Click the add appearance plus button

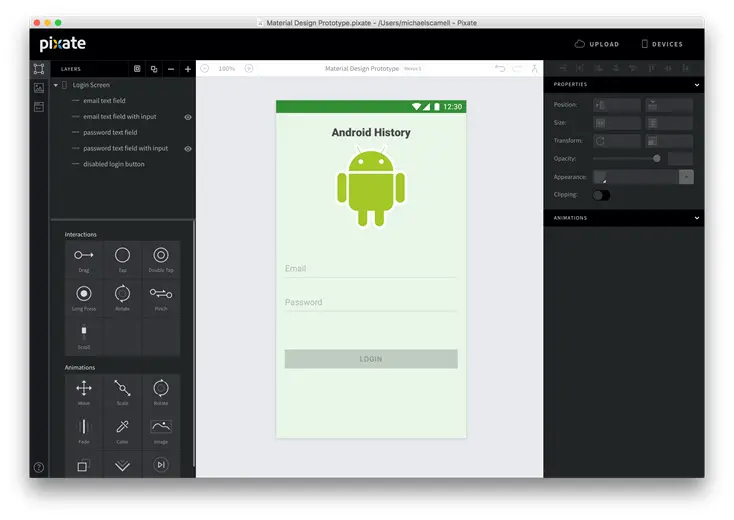click(686, 177)
